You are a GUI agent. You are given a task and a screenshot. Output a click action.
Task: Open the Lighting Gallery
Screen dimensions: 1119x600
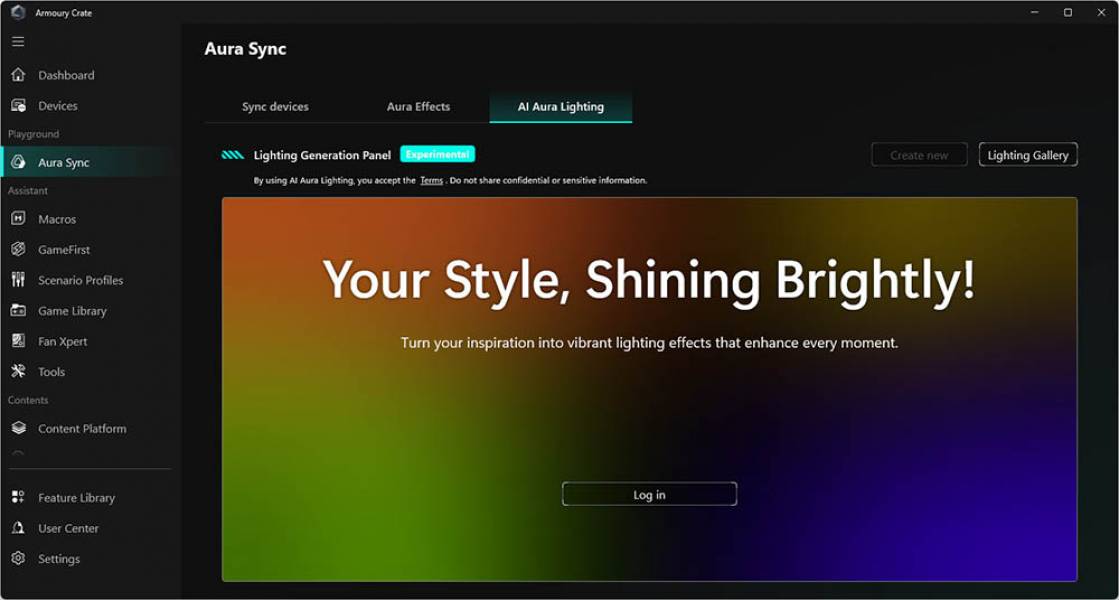click(1028, 155)
